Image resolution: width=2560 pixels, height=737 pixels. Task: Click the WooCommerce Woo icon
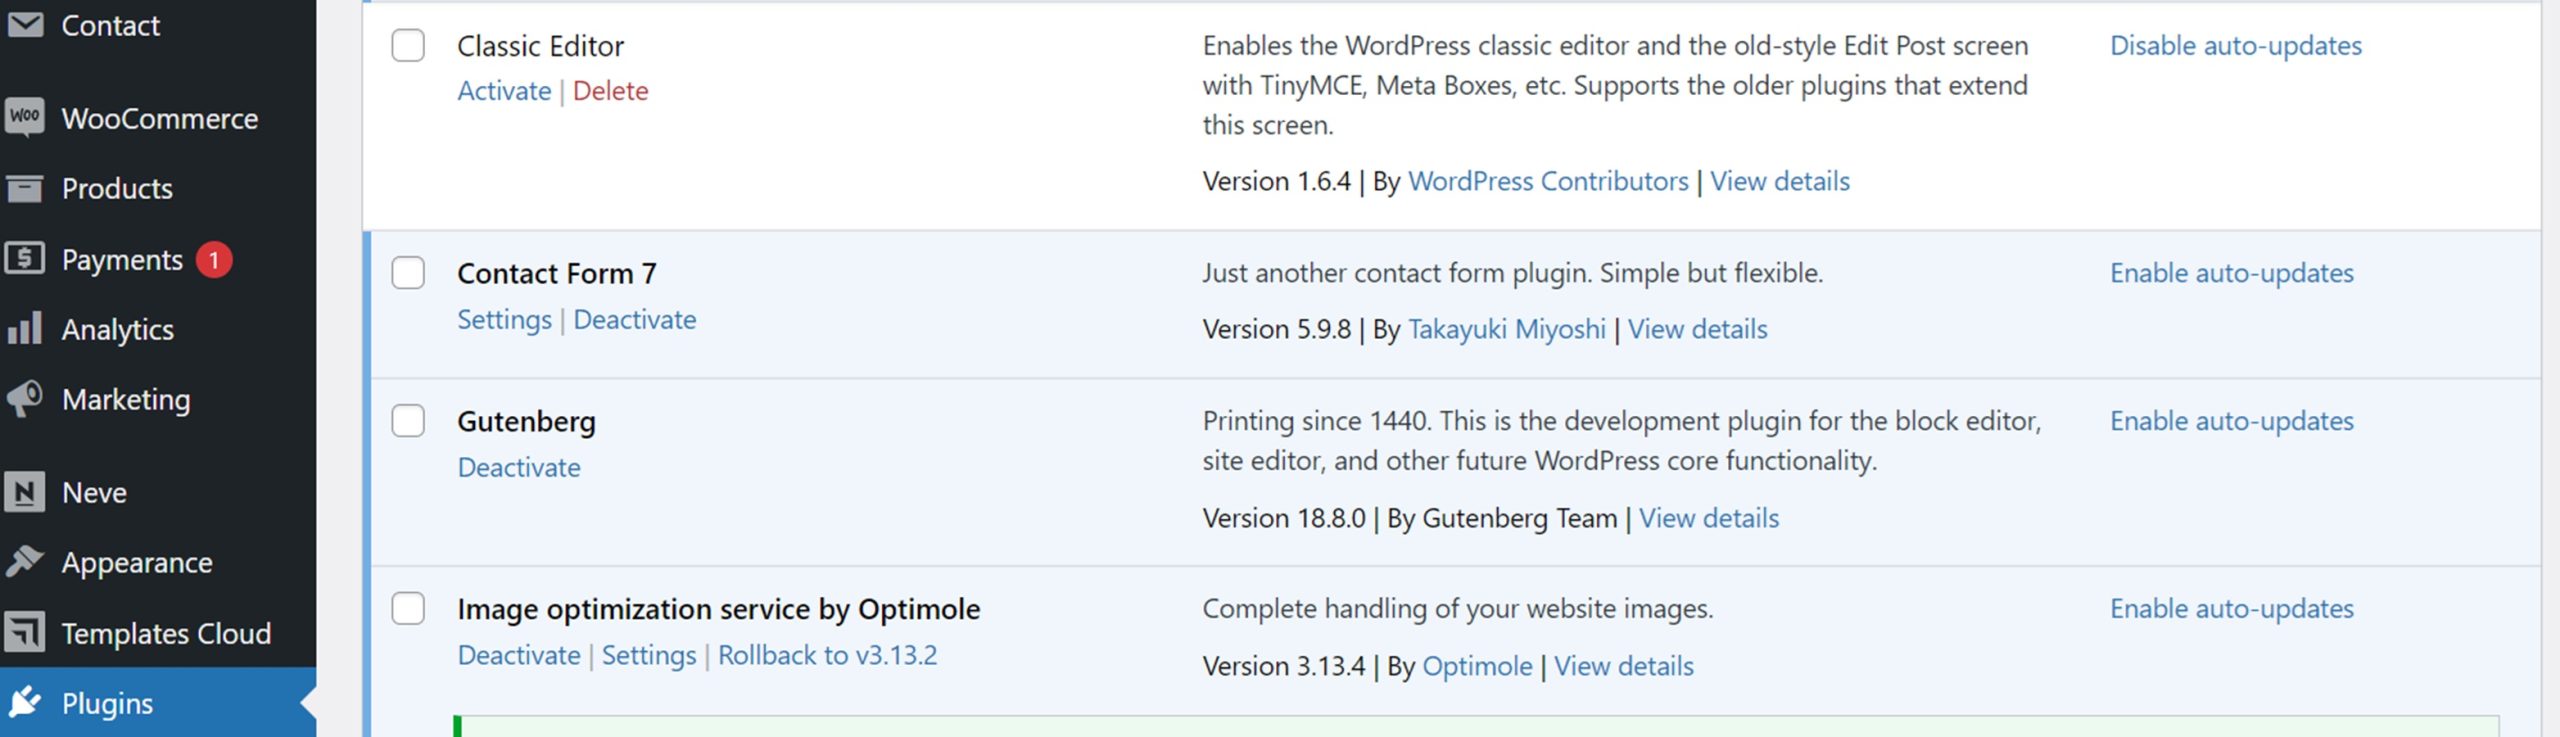click(x=25, y=117)
